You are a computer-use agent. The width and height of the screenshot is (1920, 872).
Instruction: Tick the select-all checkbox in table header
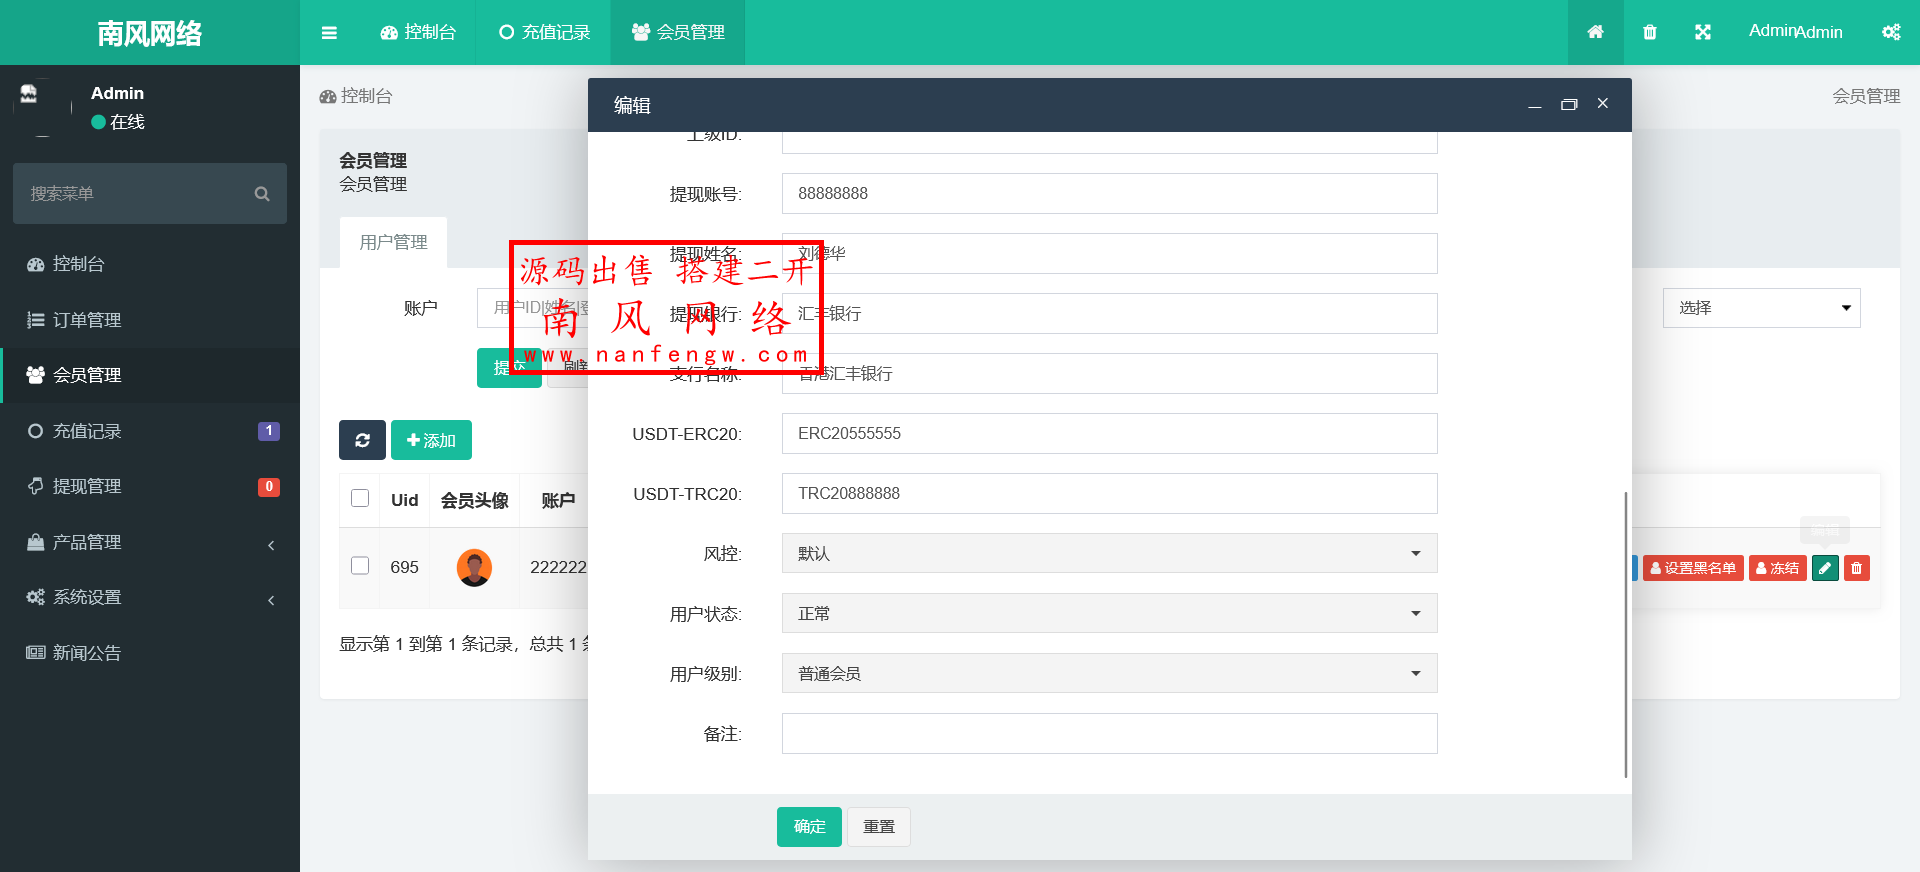tap(360, 498)
